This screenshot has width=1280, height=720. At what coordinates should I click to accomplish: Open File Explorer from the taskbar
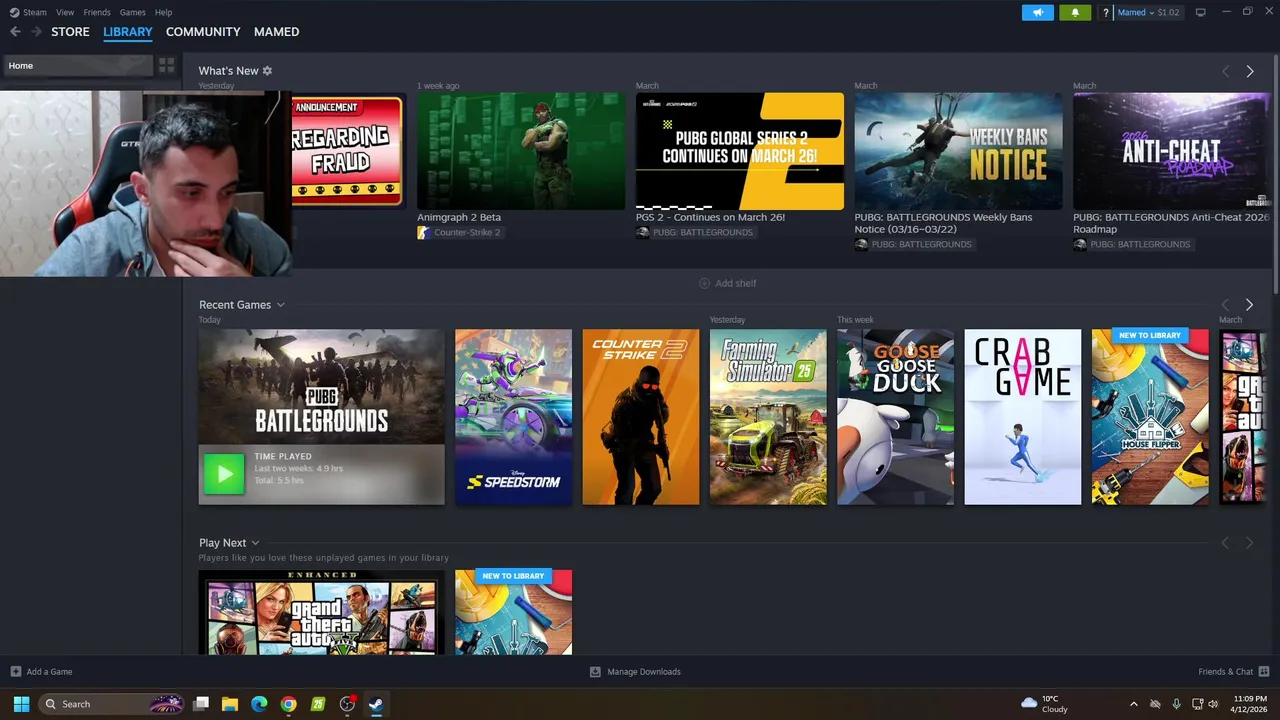tap(230, 704)
